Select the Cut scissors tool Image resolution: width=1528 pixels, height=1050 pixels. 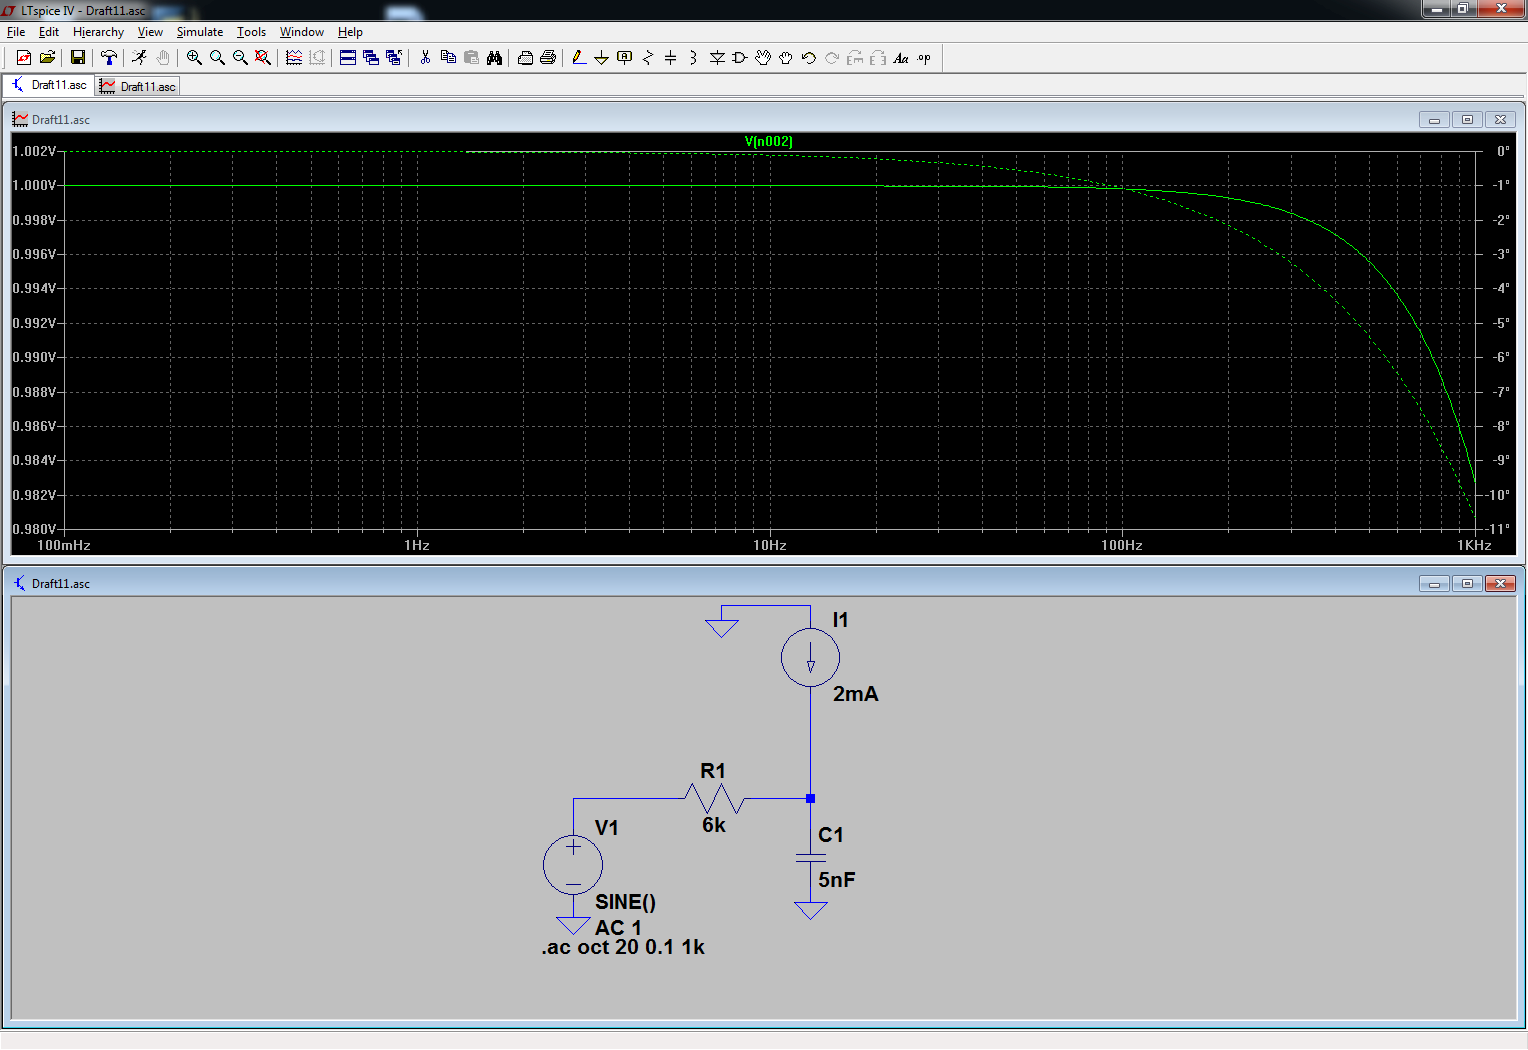[x=425, y=58]
